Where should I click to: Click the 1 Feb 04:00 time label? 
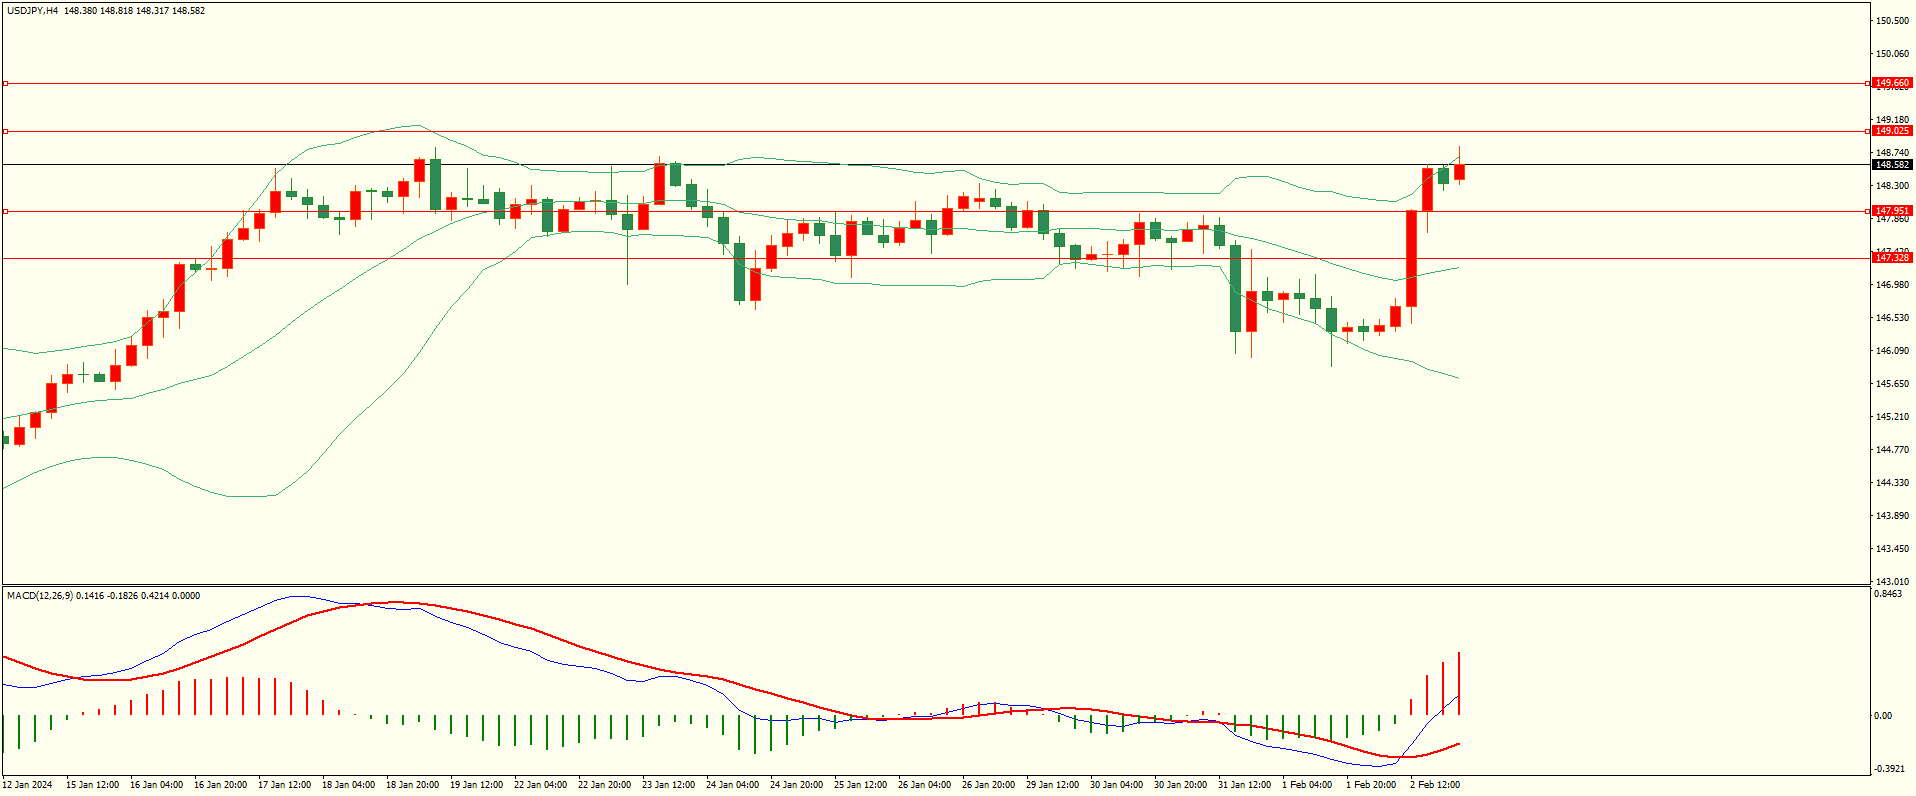[x=1307, y=784]
